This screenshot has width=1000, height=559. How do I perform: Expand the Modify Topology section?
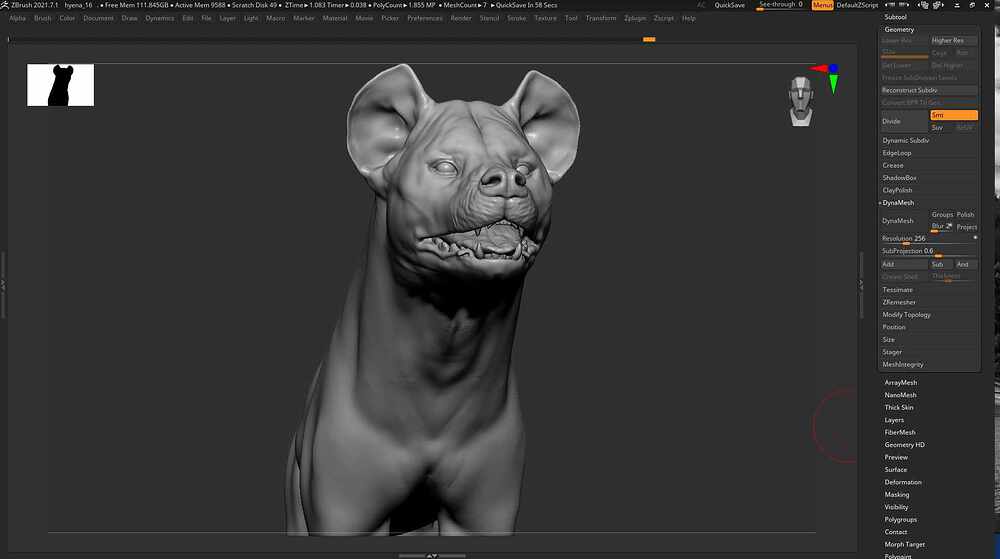tap(906, 315)
